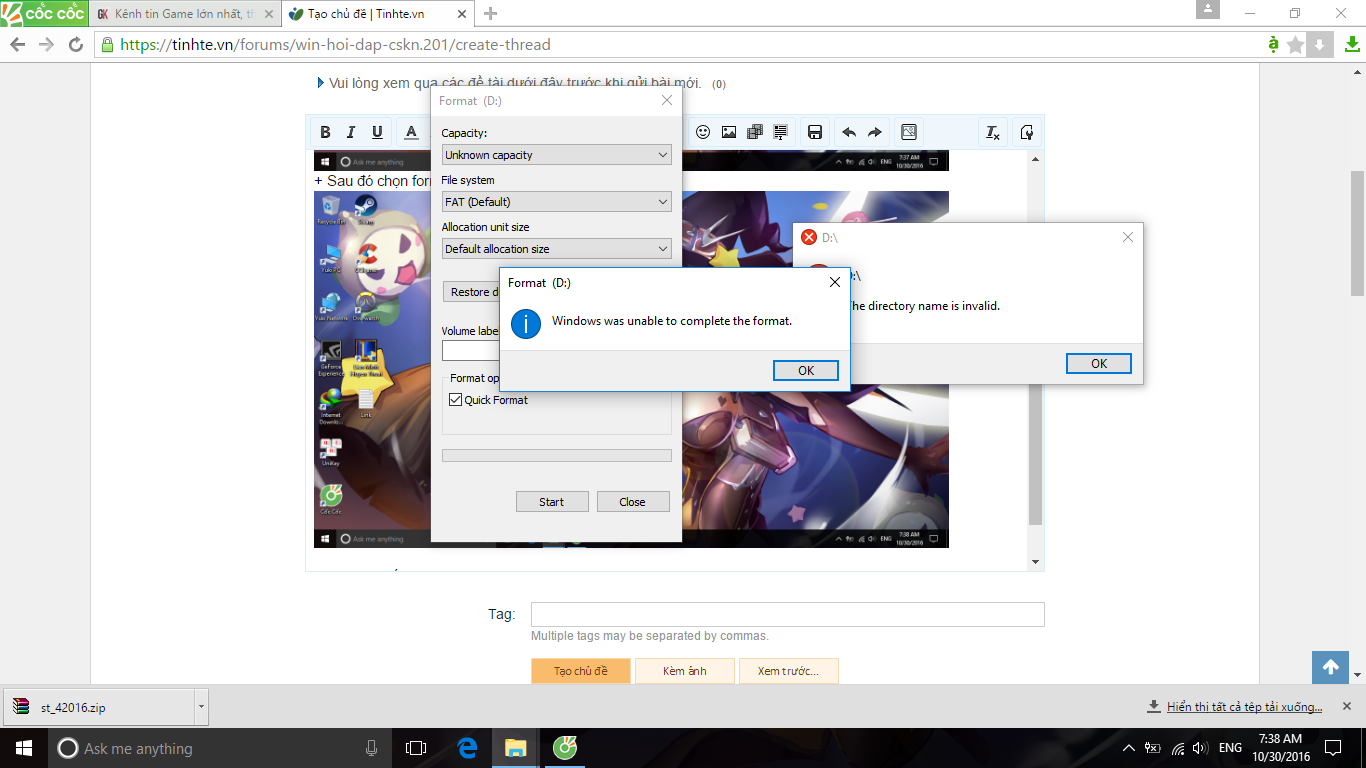Undo last edit in editor
This screenshot has height=768, width=1366.
point(849,132)
